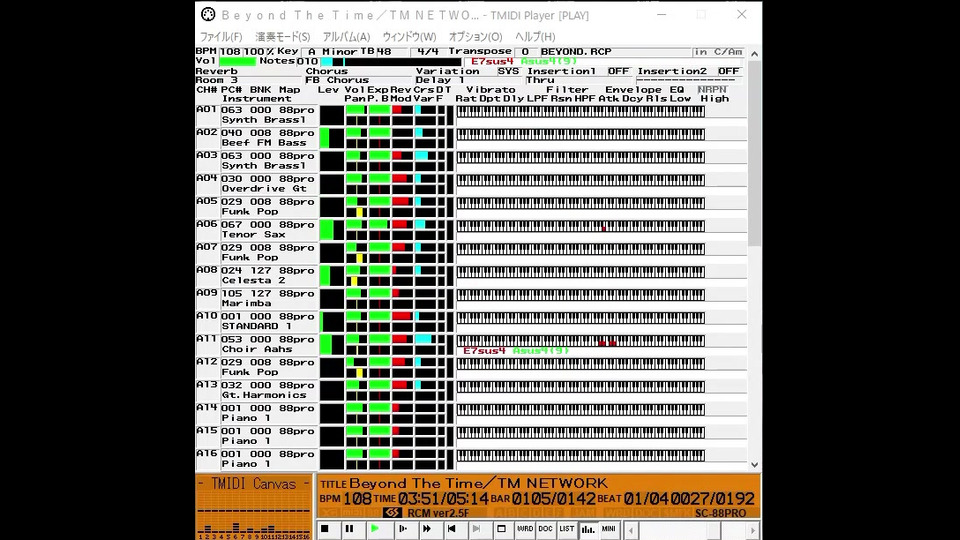Click the Key A Minor field
The width and height of the screenshot is (960, 540).
tap(332, 51)
